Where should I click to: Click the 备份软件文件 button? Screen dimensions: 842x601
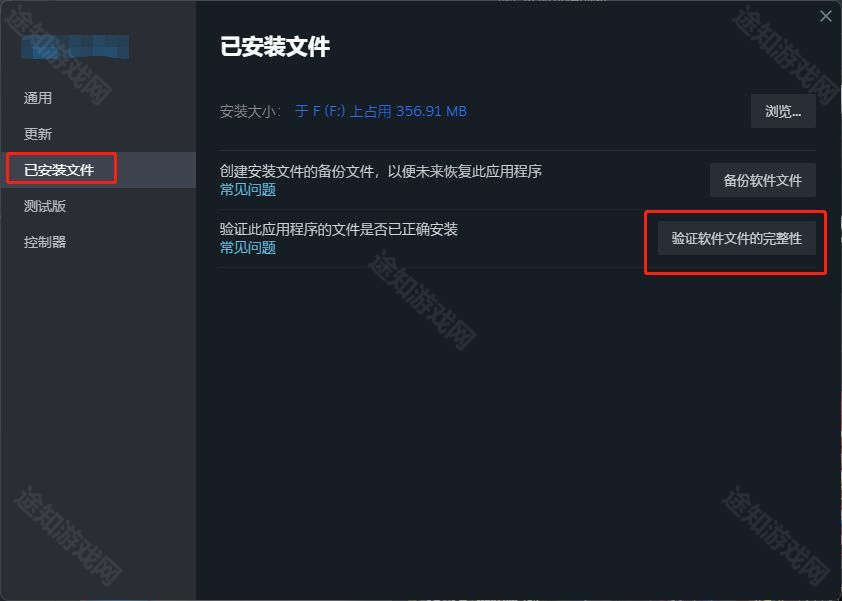(x=763, y=180)
